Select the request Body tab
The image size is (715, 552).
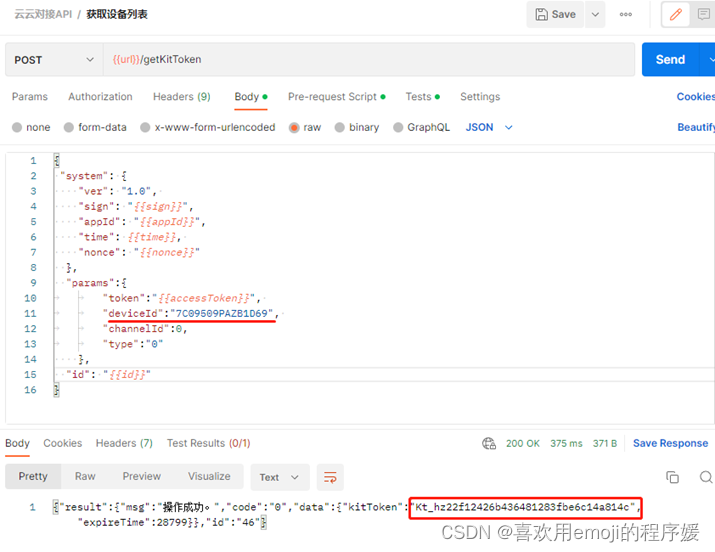(x=250, y=97)
